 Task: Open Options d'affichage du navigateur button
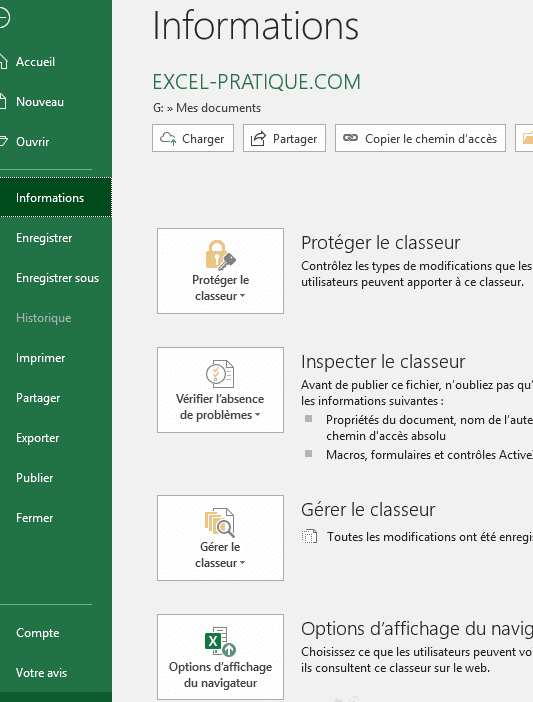(x=220, y=657)
